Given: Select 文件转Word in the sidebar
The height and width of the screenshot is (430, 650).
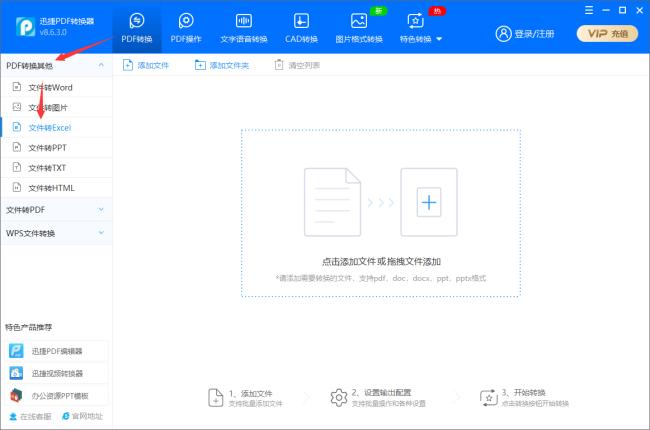Looking at the screenshot, I should (56, 87).
